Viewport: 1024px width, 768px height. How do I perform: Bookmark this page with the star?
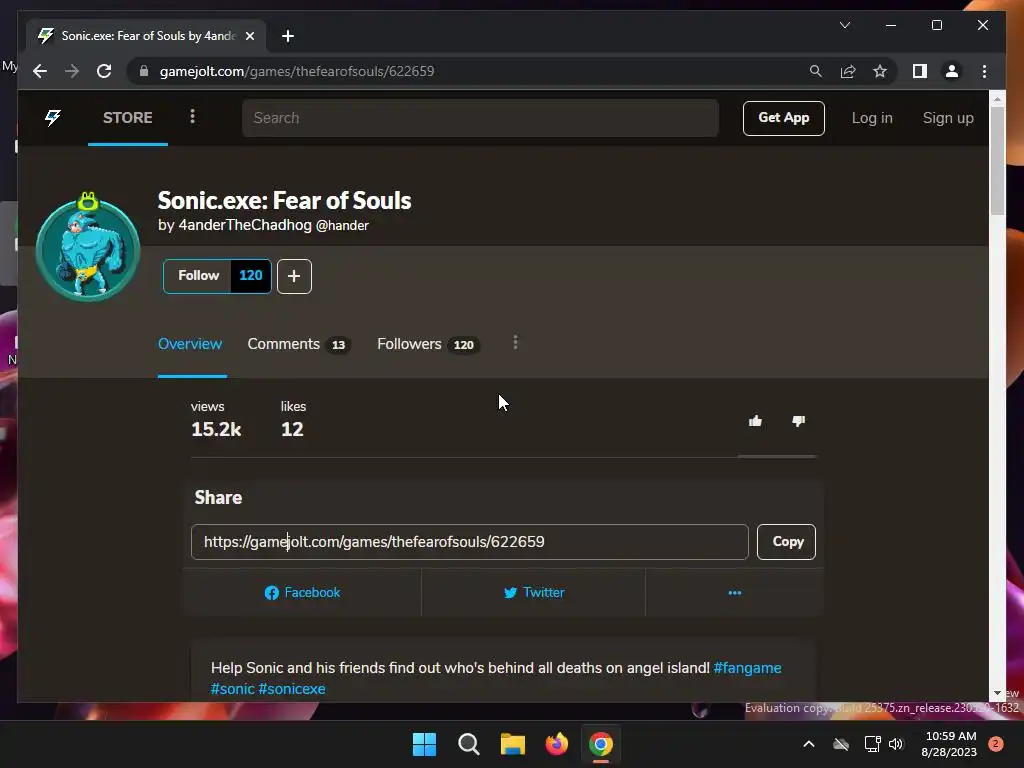880,71
